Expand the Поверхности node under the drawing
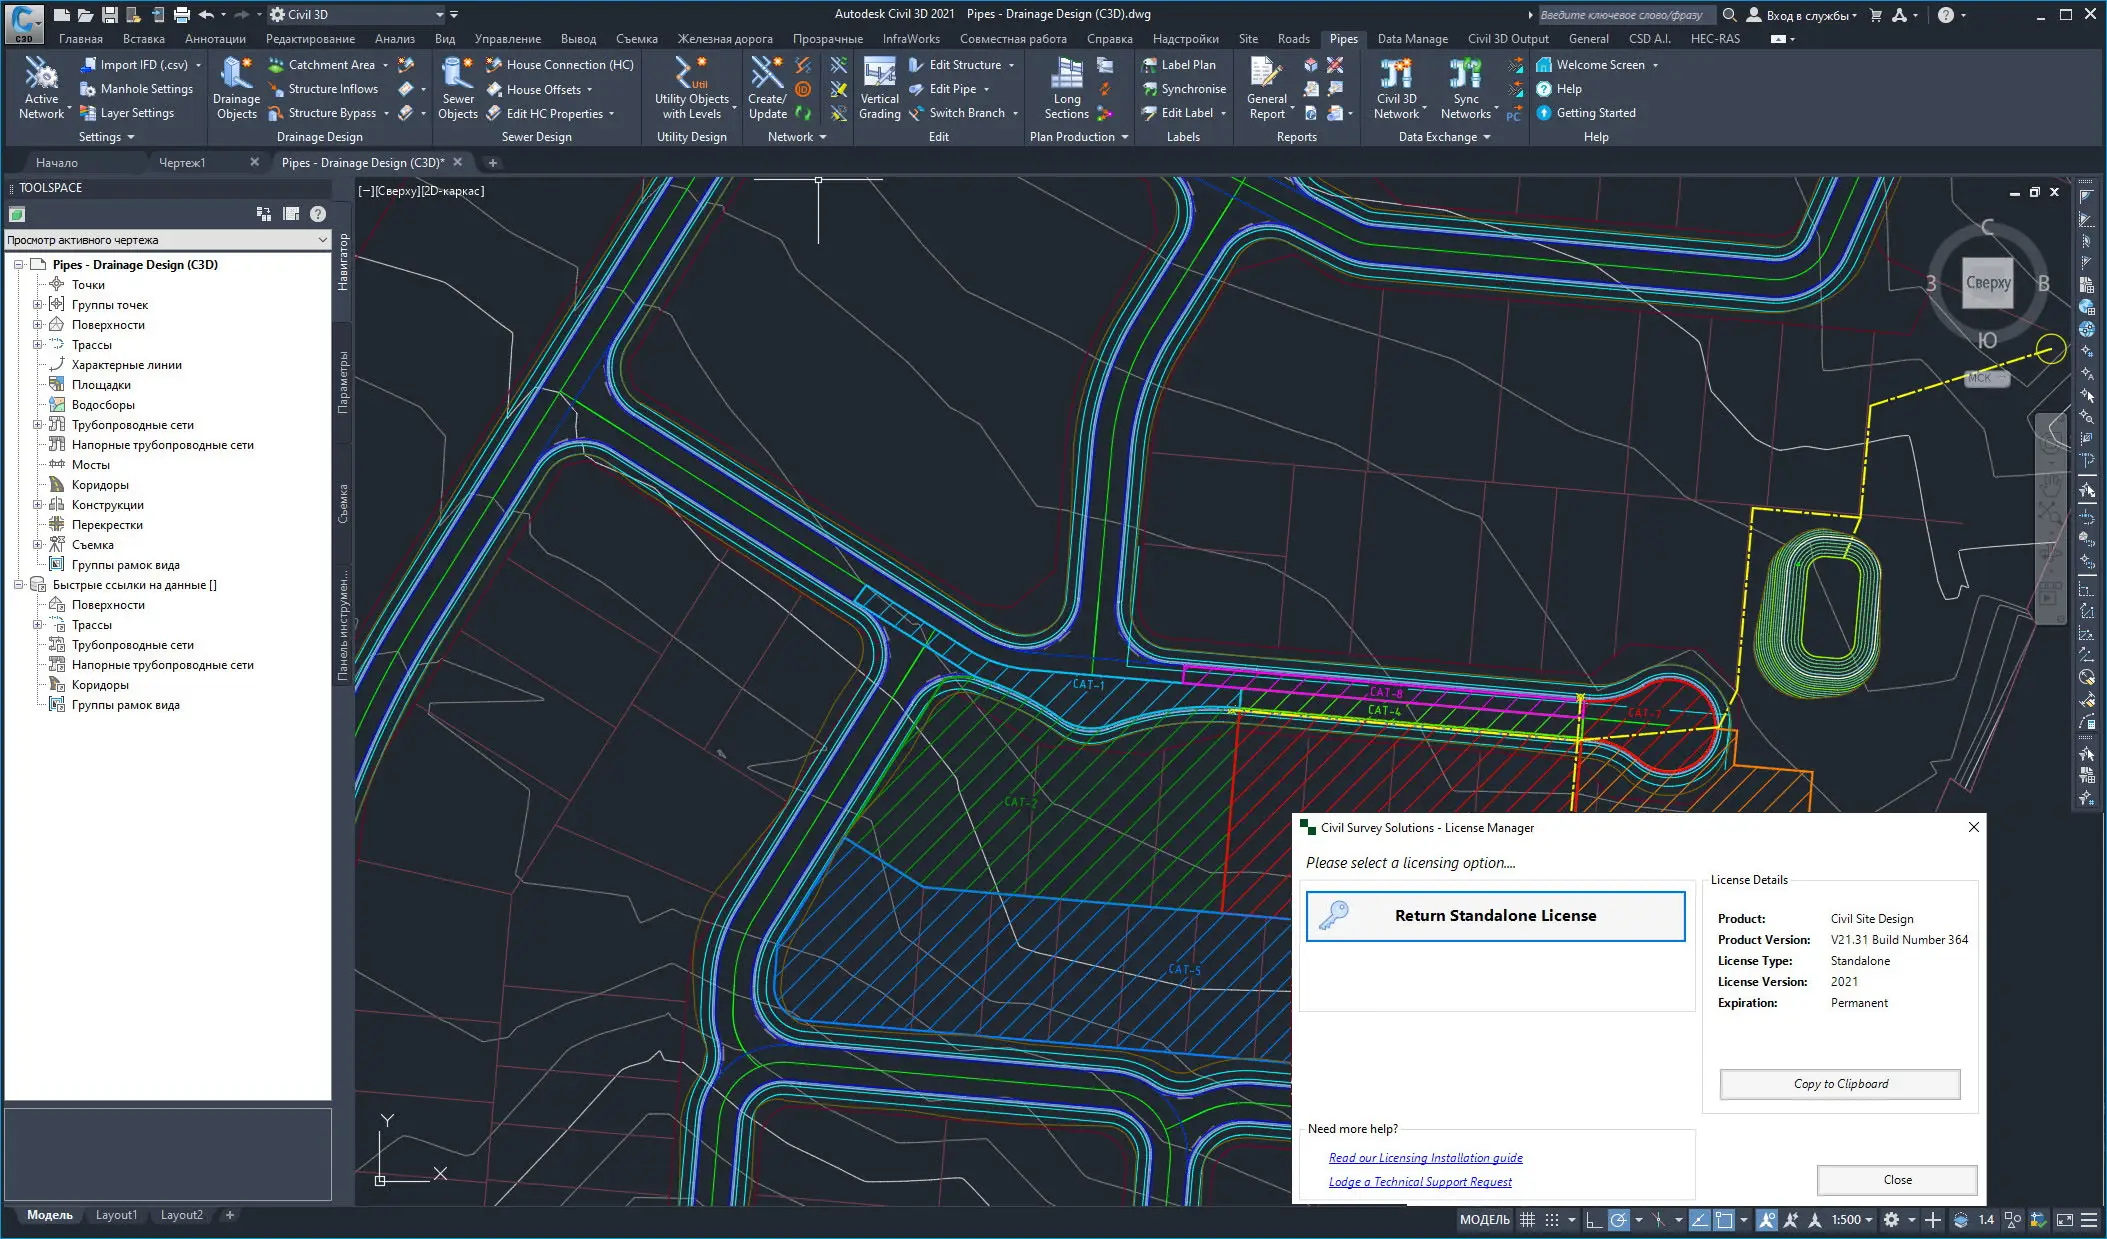2107x1239 pixels. click(x=37, y=325)
